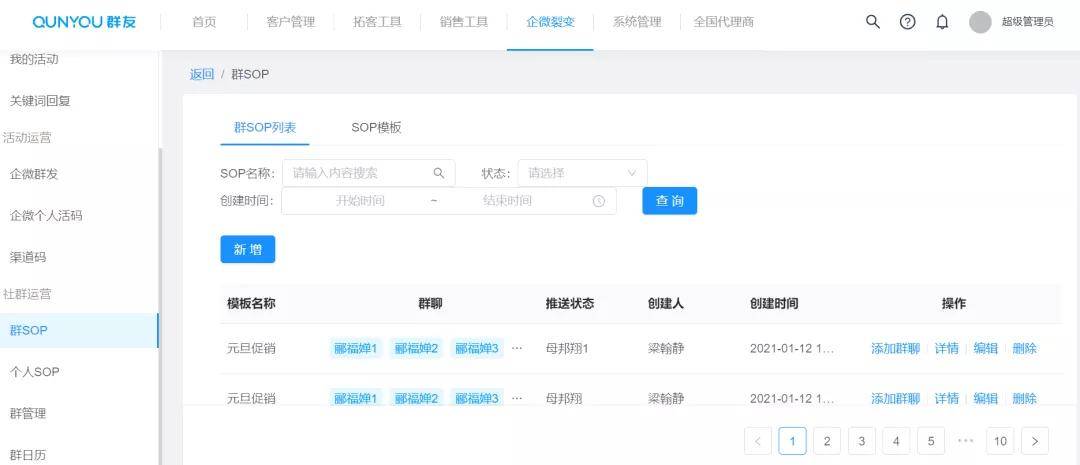Image resolution: width=1080 pixels, height=465 pixels.
Task: Expand the ellipsis after 郦福婵3 in the second row
Action: tap(517, 397)
